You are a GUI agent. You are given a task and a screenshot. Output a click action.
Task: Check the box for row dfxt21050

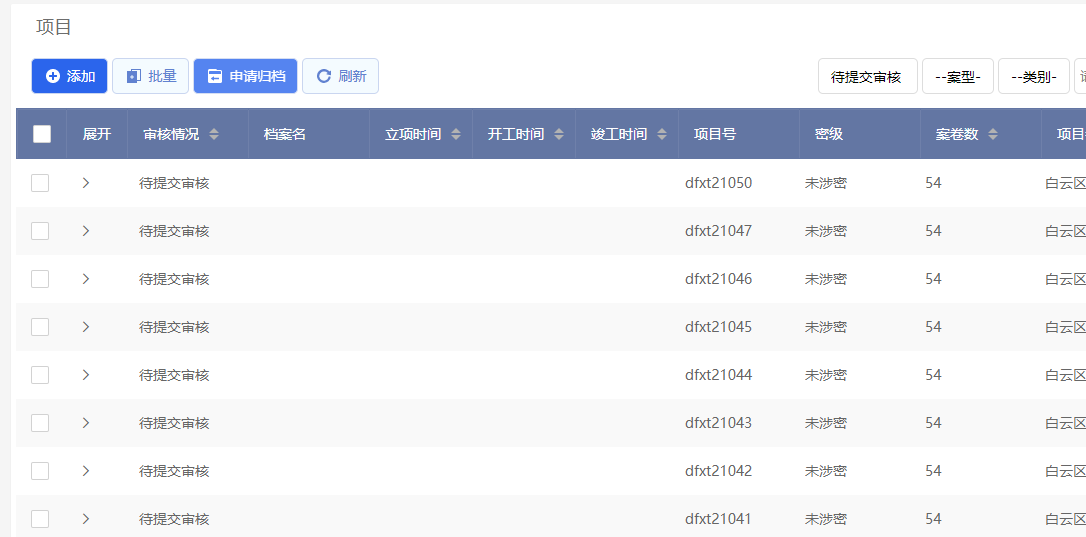click(x=40, y=183)
